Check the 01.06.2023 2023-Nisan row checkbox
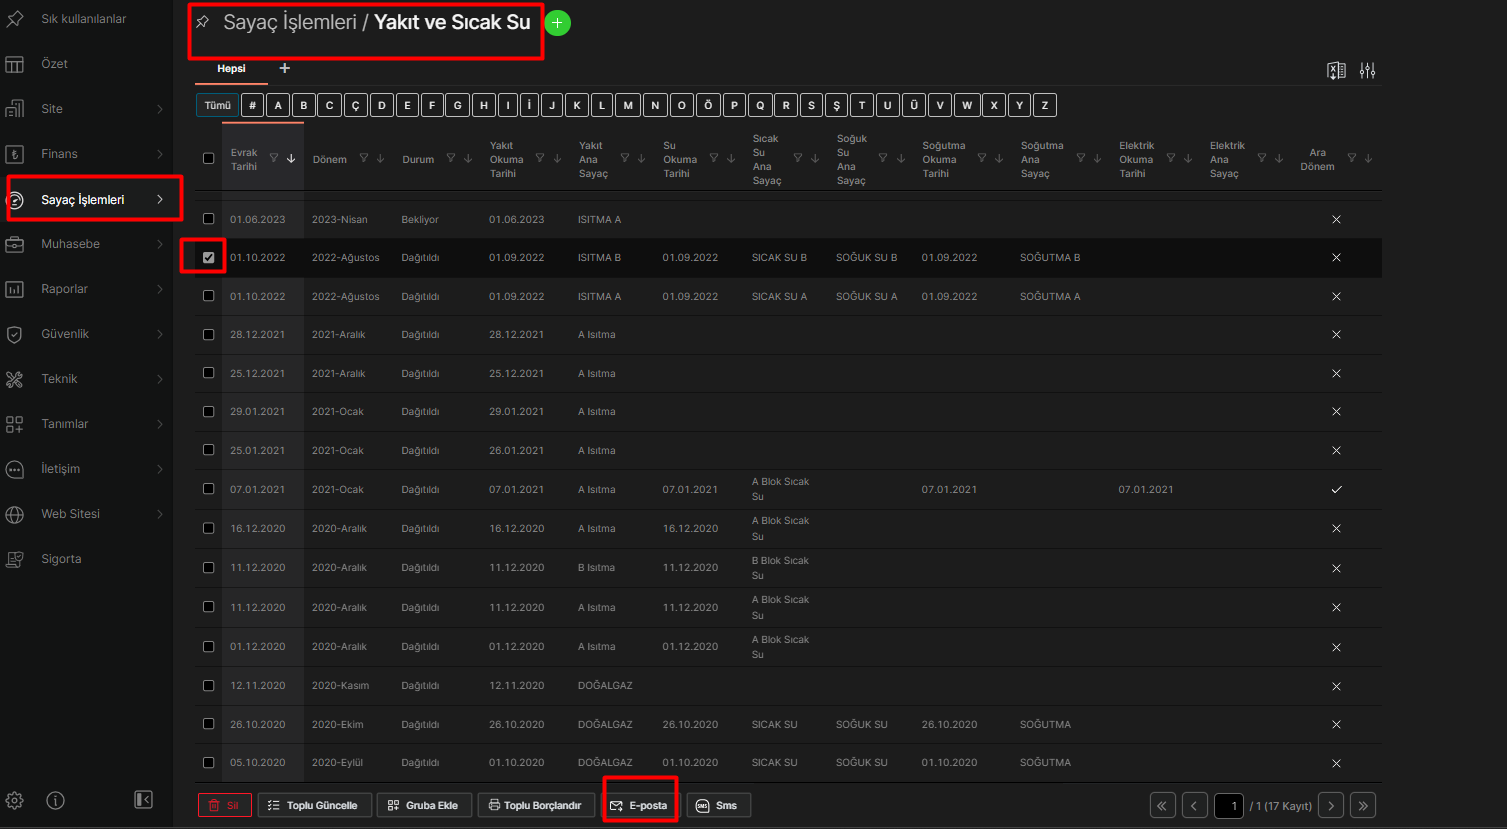Viewport: 1507px width, 829px height. tap(208, 218)
